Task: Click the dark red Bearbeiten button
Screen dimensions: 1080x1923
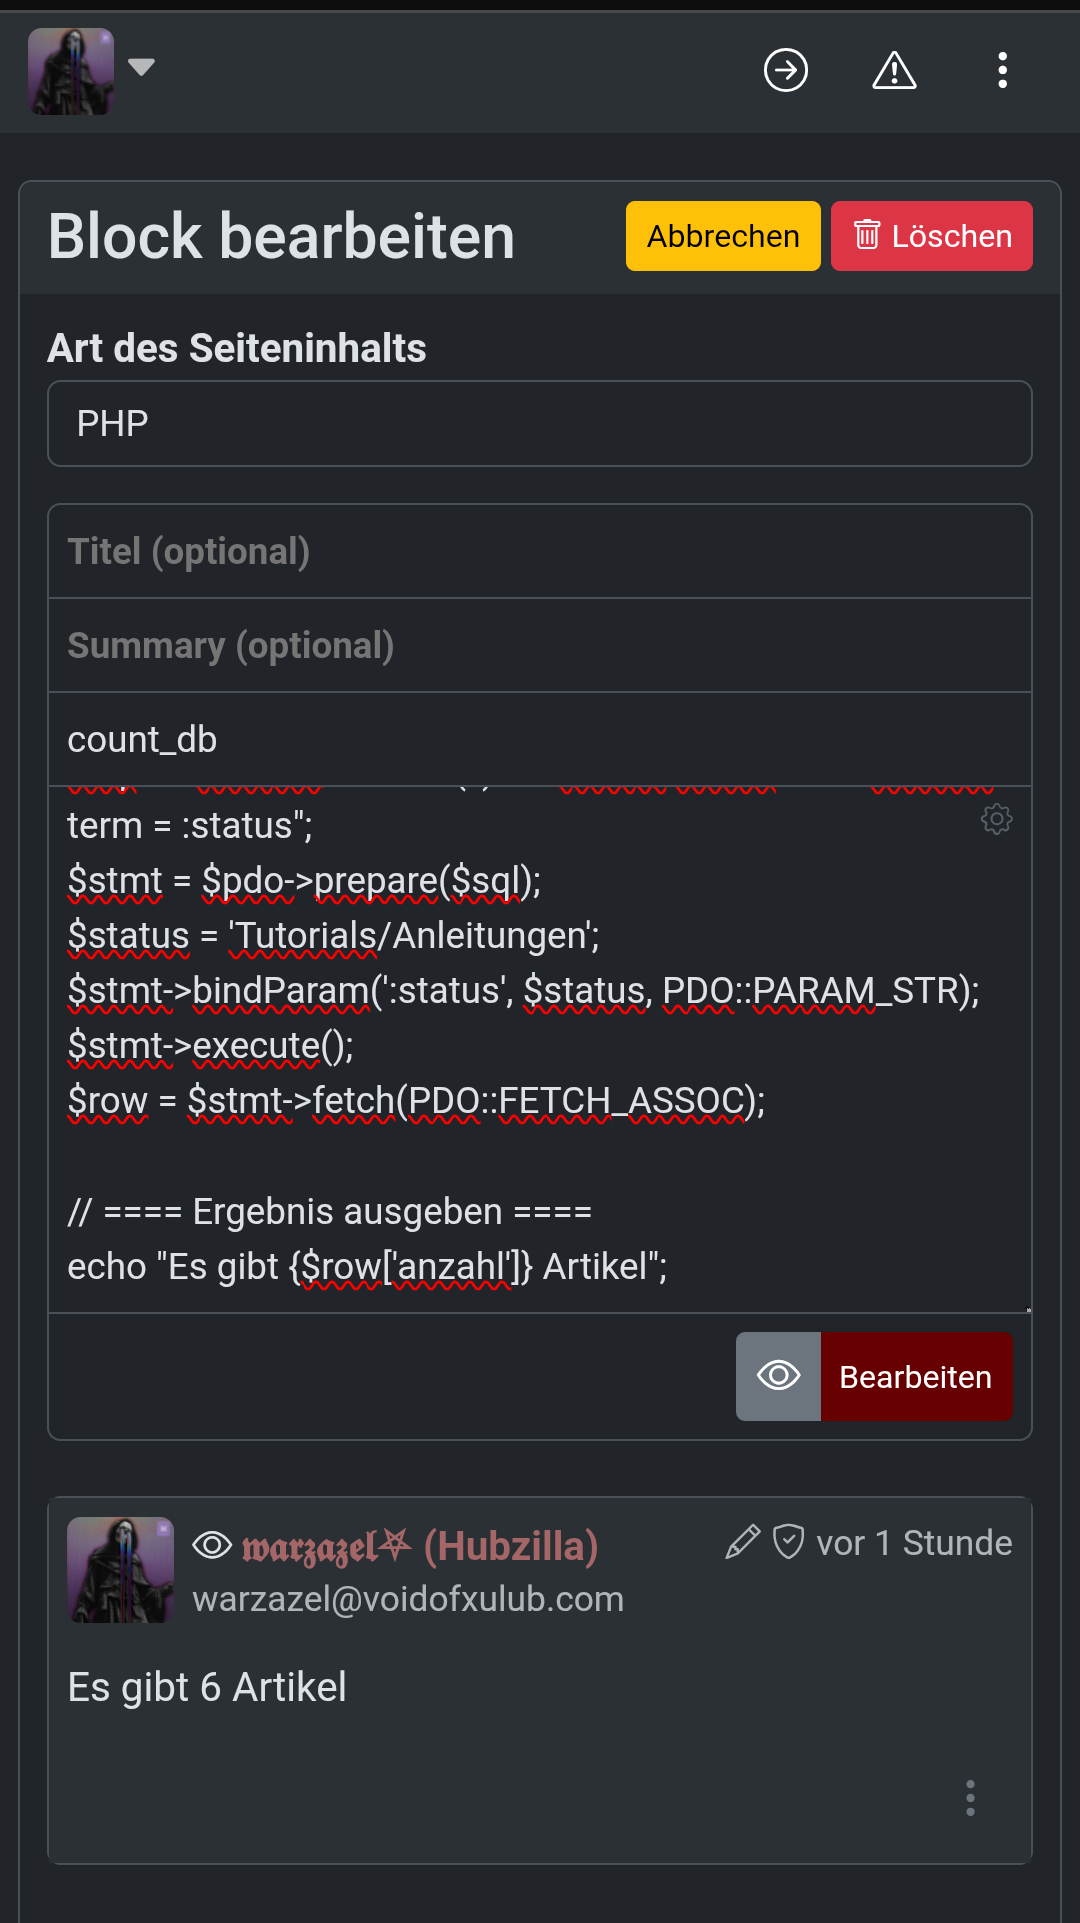Action: (916, 1376)
